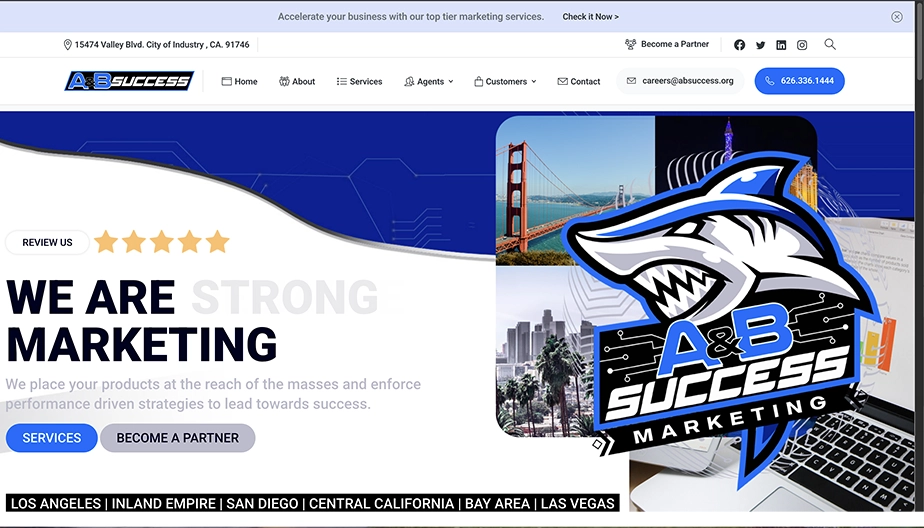The image size is (924, 528).
Task: Click the location pin icon by the address
Action: coord(67,45)
